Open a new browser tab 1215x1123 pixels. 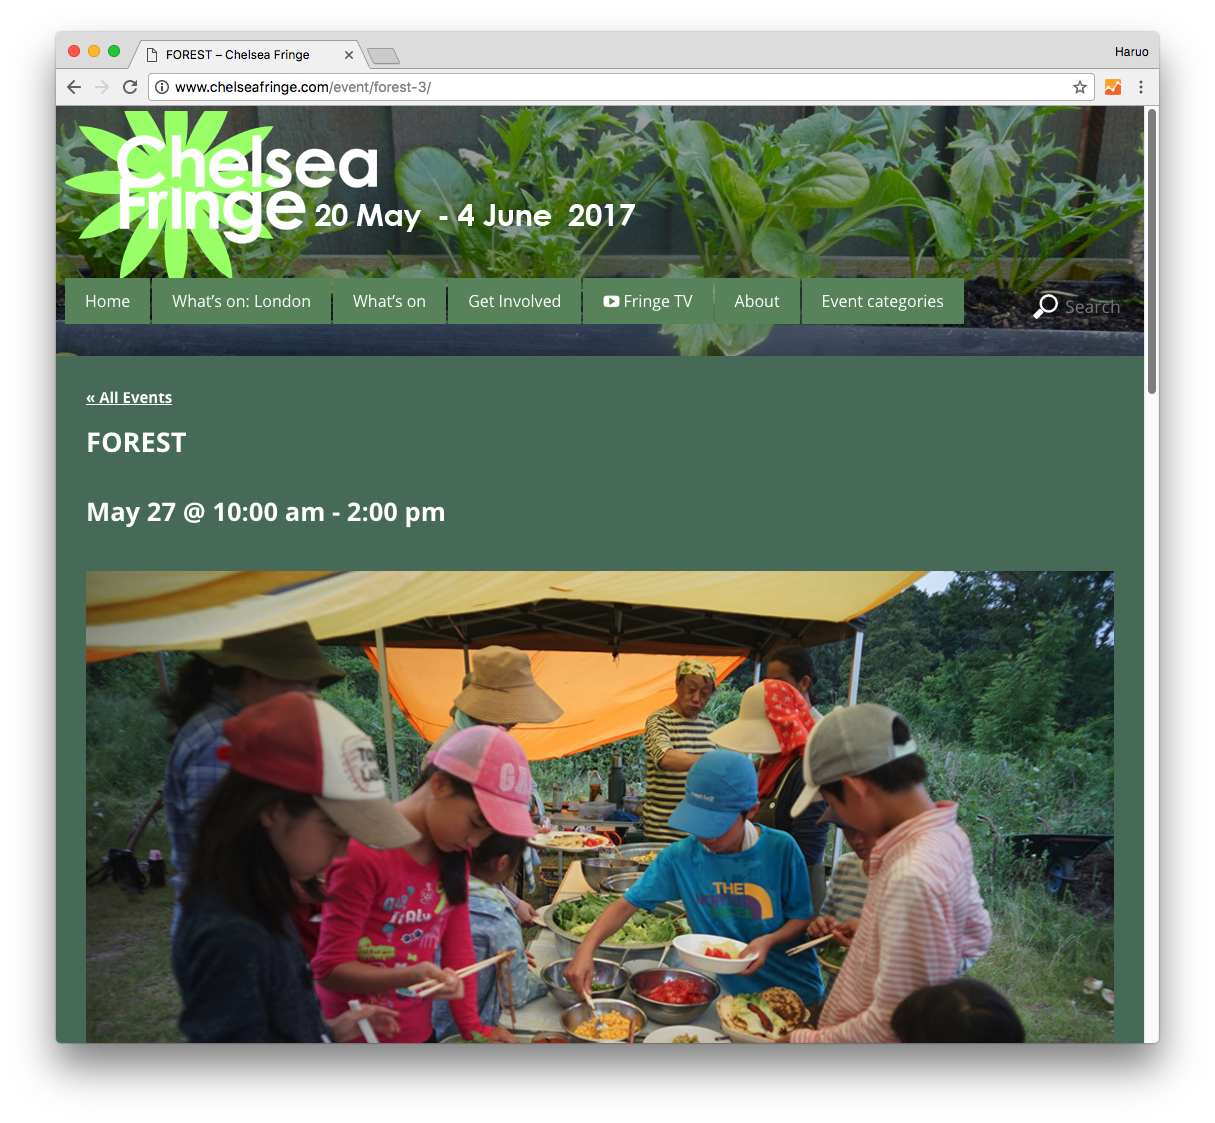pyautogui.click(x=383, y=55)
